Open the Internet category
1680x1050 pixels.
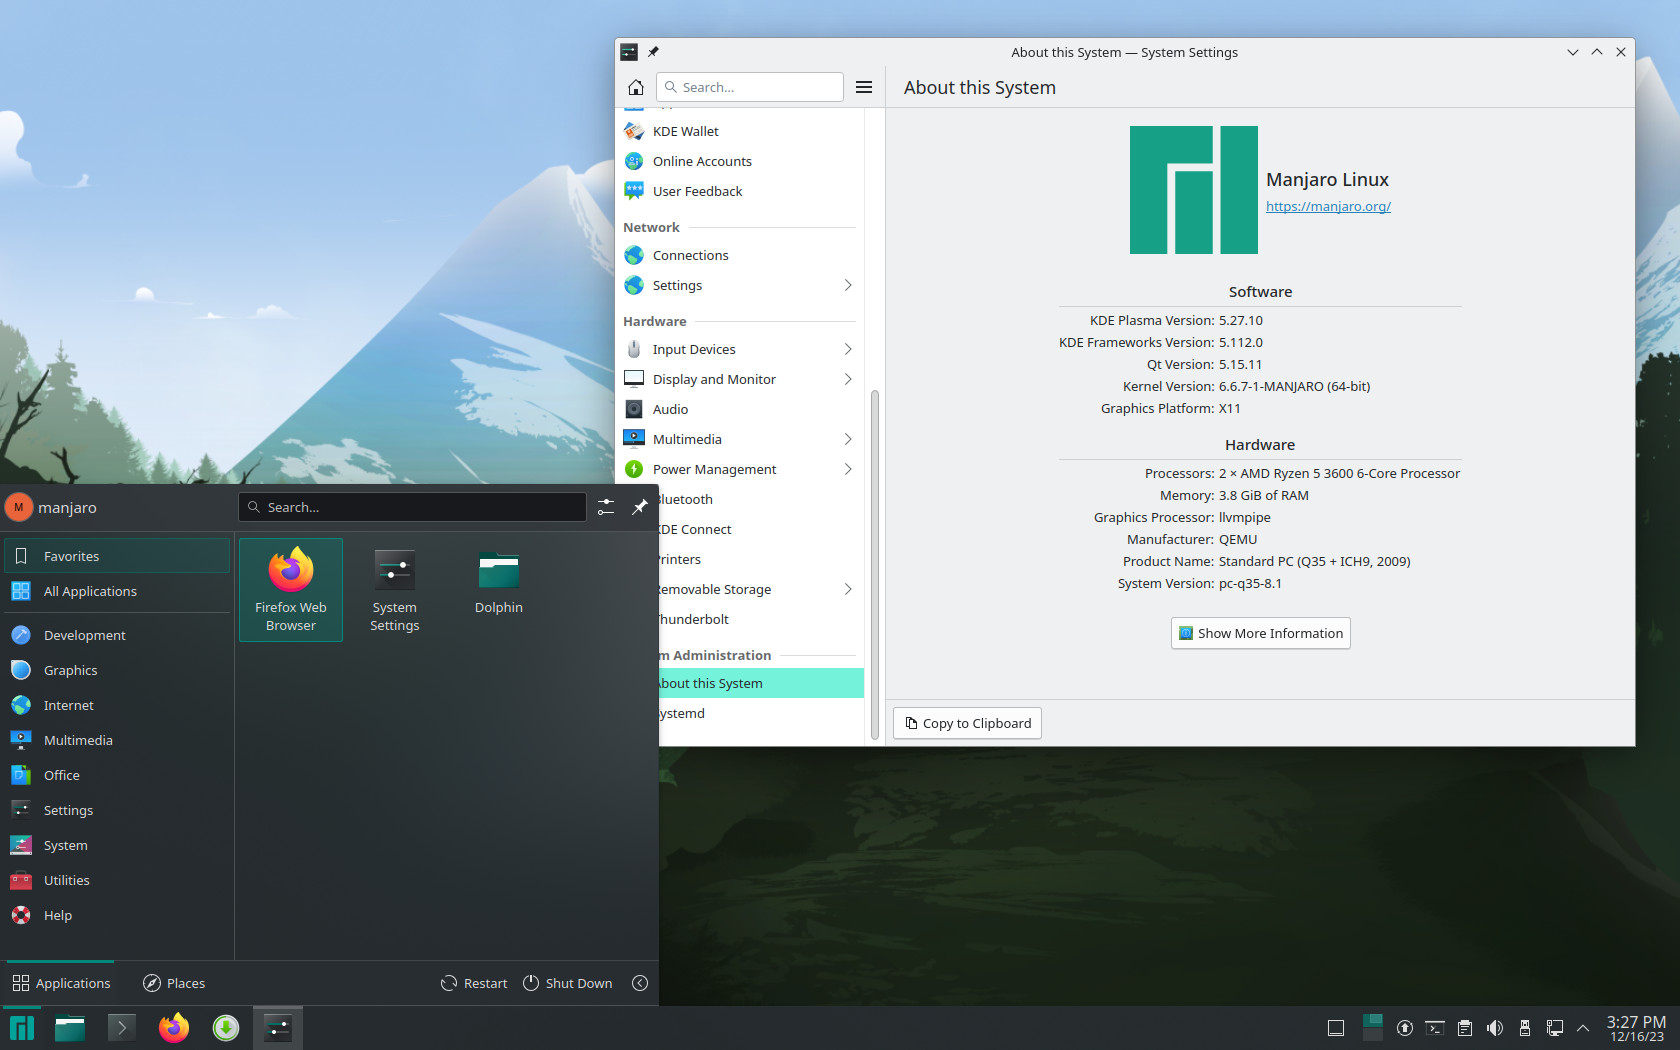(118, 705)
